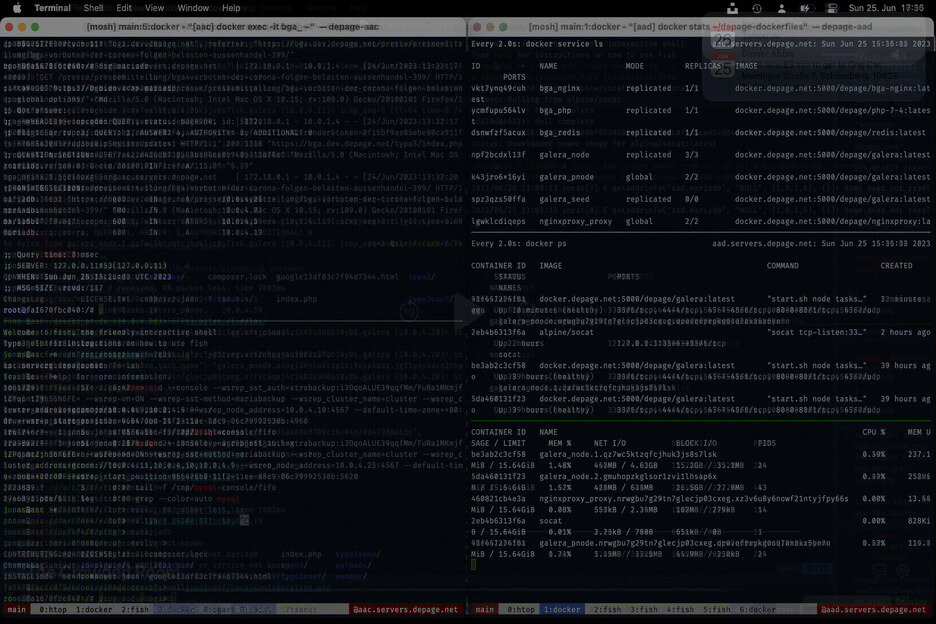Click the COMMAND column header in docker ps

tap(783, 266)
